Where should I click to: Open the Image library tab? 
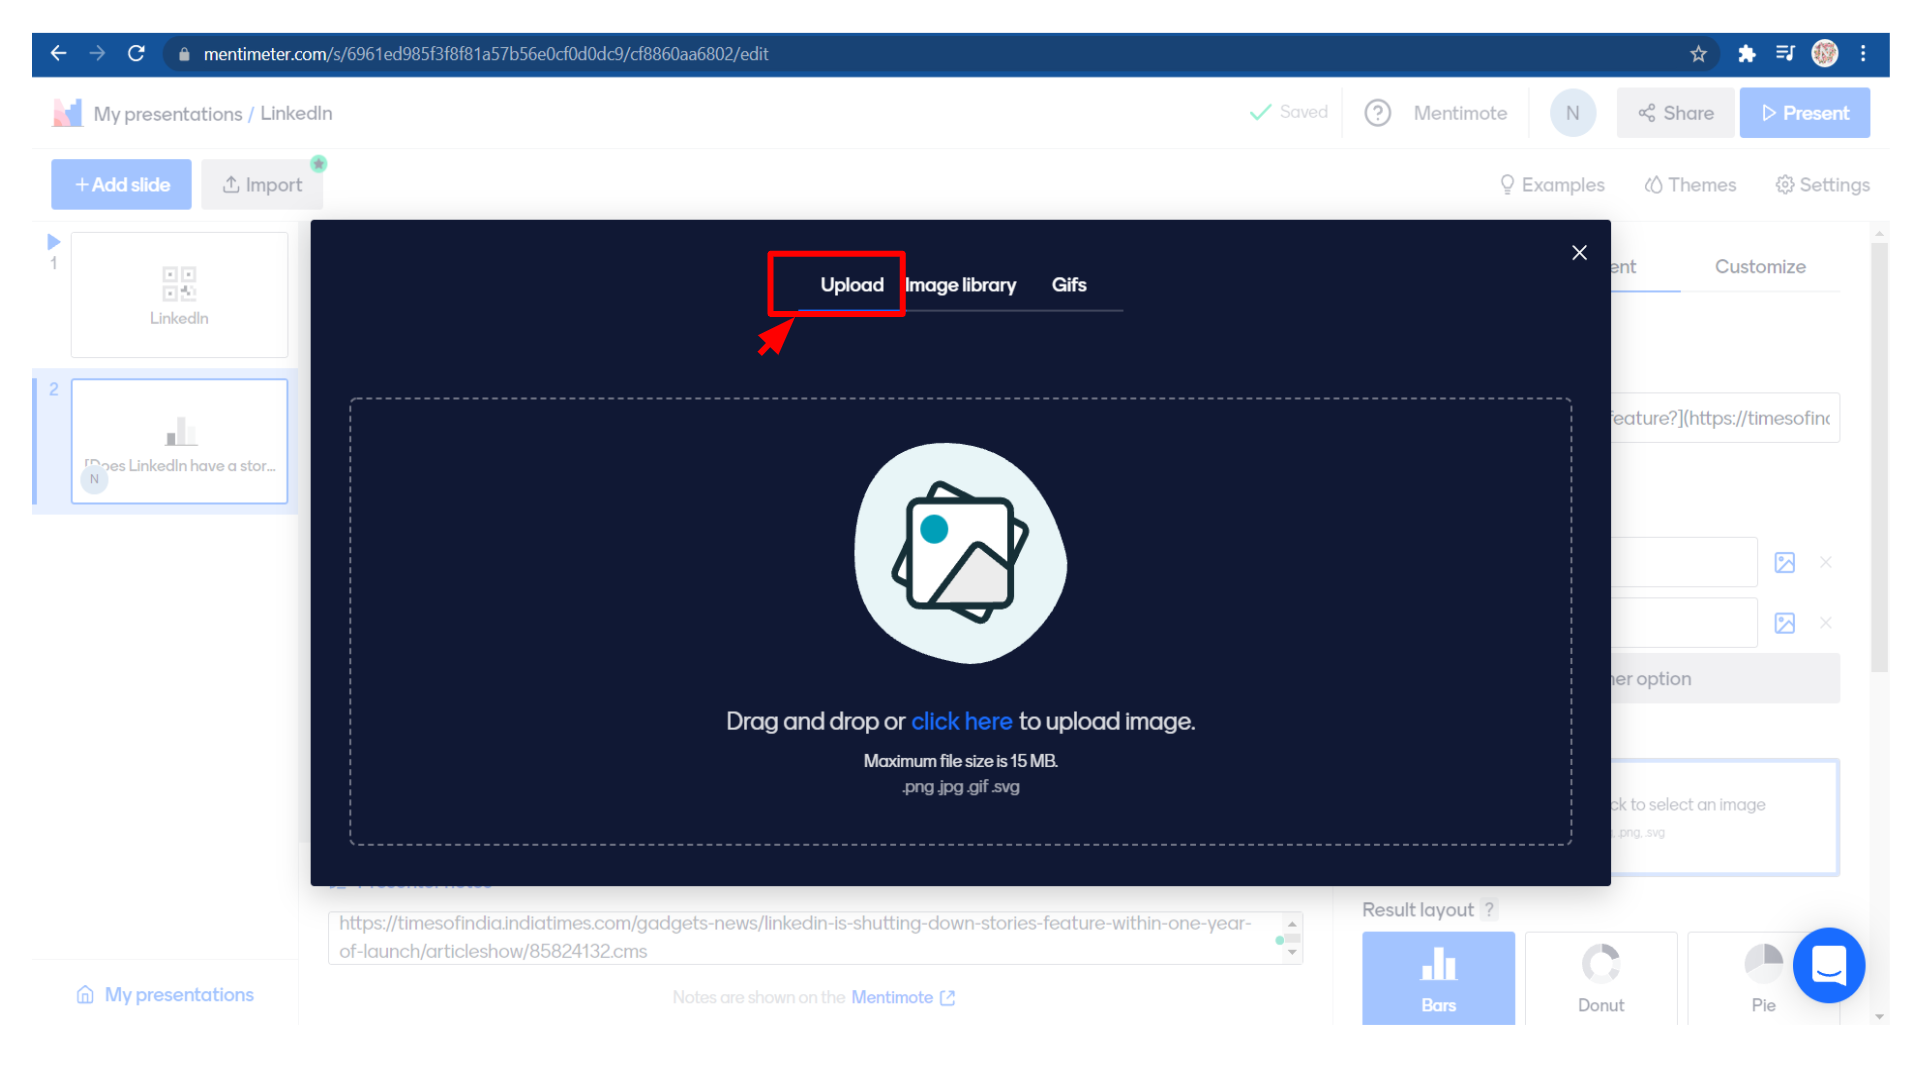[960, 285]
